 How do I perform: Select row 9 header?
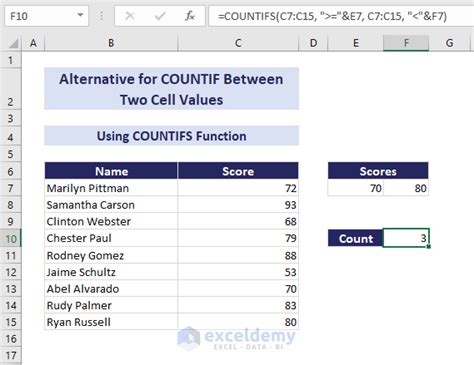click(x=11, y=221)
